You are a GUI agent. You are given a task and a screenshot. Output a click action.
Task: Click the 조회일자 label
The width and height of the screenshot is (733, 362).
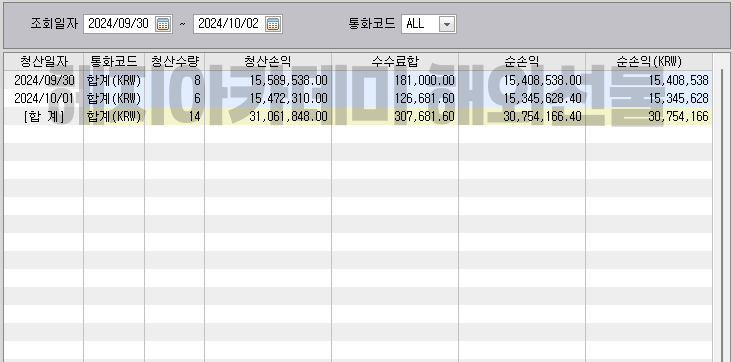pyautogui.click(x=54, y=24)
